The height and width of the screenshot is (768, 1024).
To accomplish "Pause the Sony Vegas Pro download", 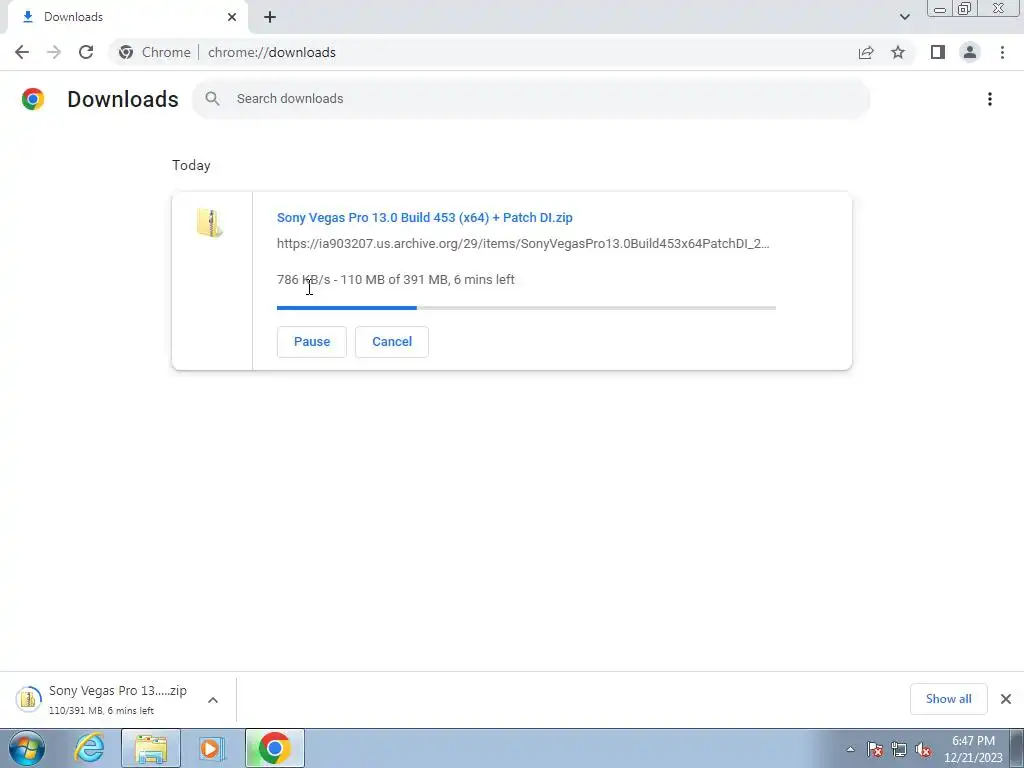I will pyautogui.click(x=312, y=342).
